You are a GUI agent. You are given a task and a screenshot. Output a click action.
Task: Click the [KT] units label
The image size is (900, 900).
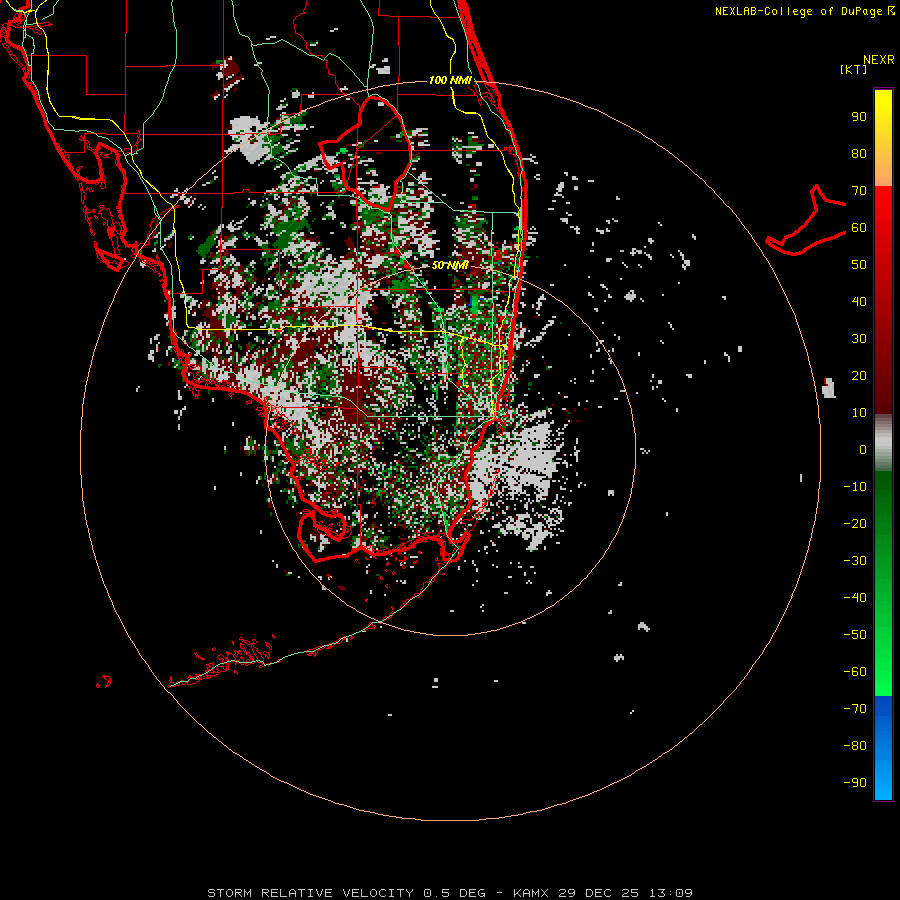tap(854, 69)
